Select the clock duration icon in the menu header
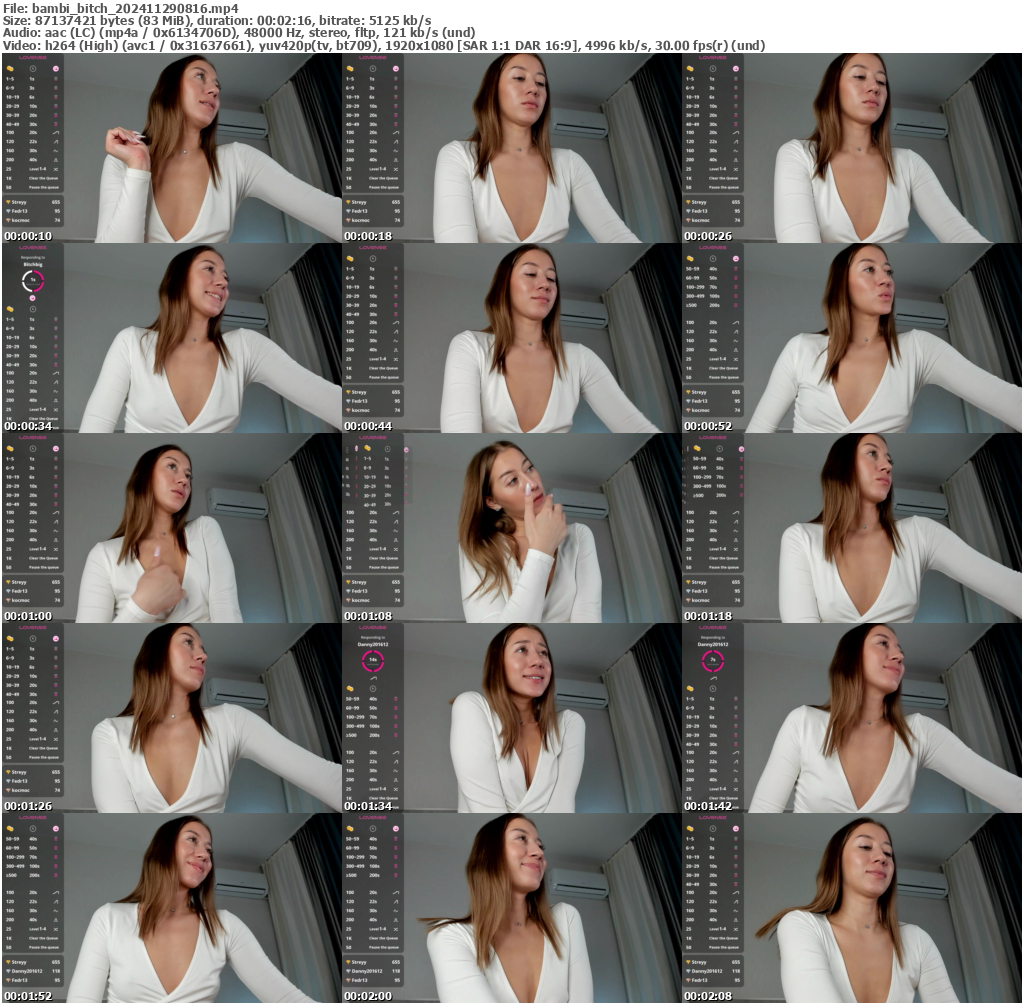This screenshot has width=1024, height=1003. point(31,68)
